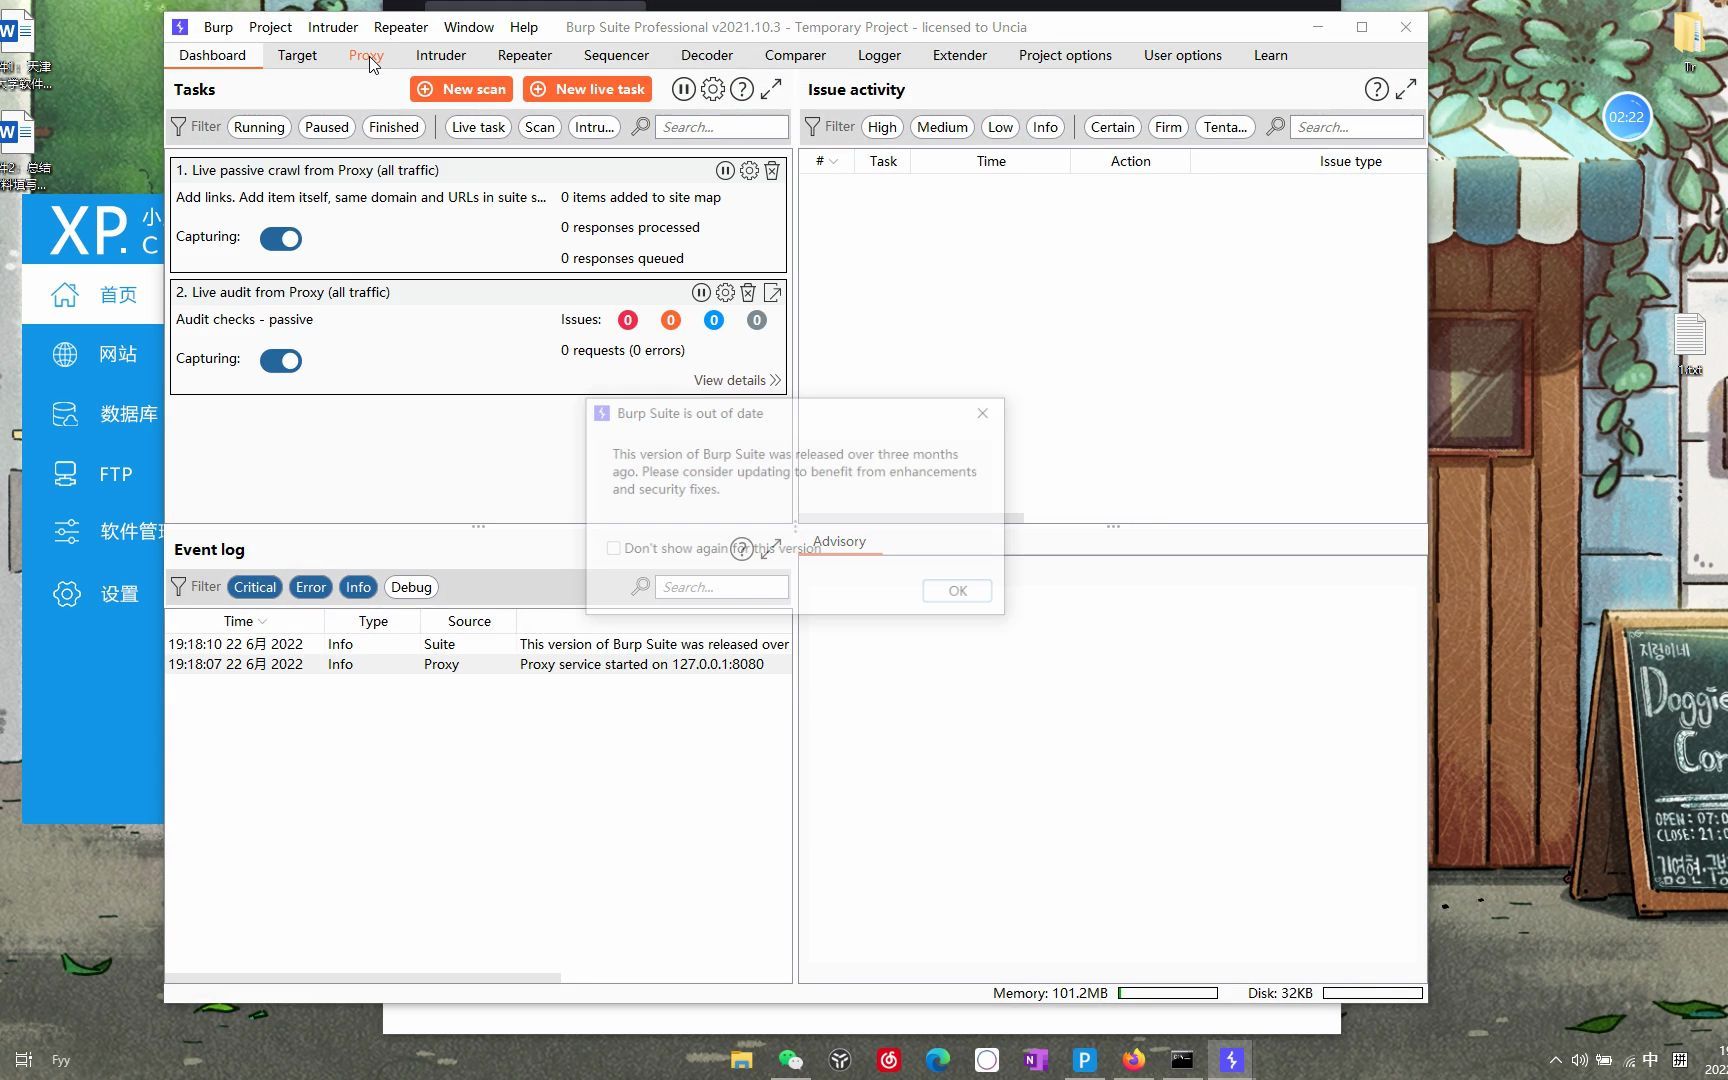The image size is (1728, 1080).
Task: Open settings for Live audit task
Action: [x=725, y=293]
